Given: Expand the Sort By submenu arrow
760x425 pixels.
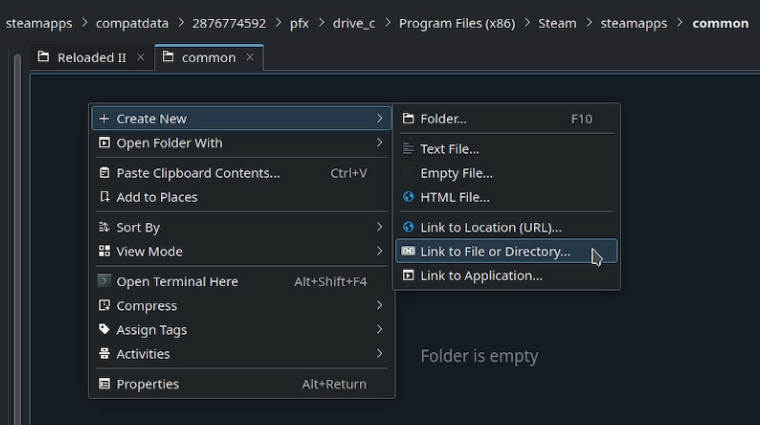Looking at the screenshot, I should click(x=380, y=227).
